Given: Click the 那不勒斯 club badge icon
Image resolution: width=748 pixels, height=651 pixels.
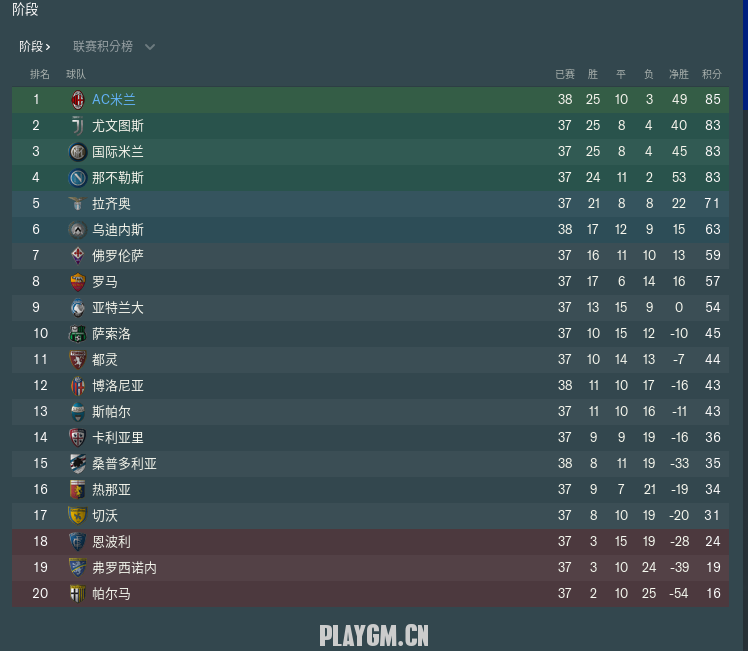Looking at the screenshot, I should tap(77, 178).
